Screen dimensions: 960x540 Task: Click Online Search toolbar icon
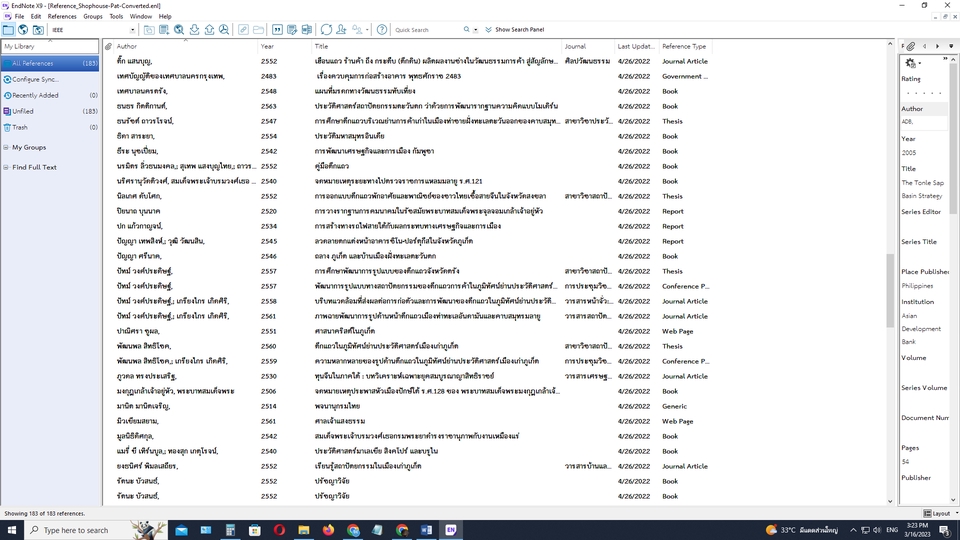coord(179,29)
